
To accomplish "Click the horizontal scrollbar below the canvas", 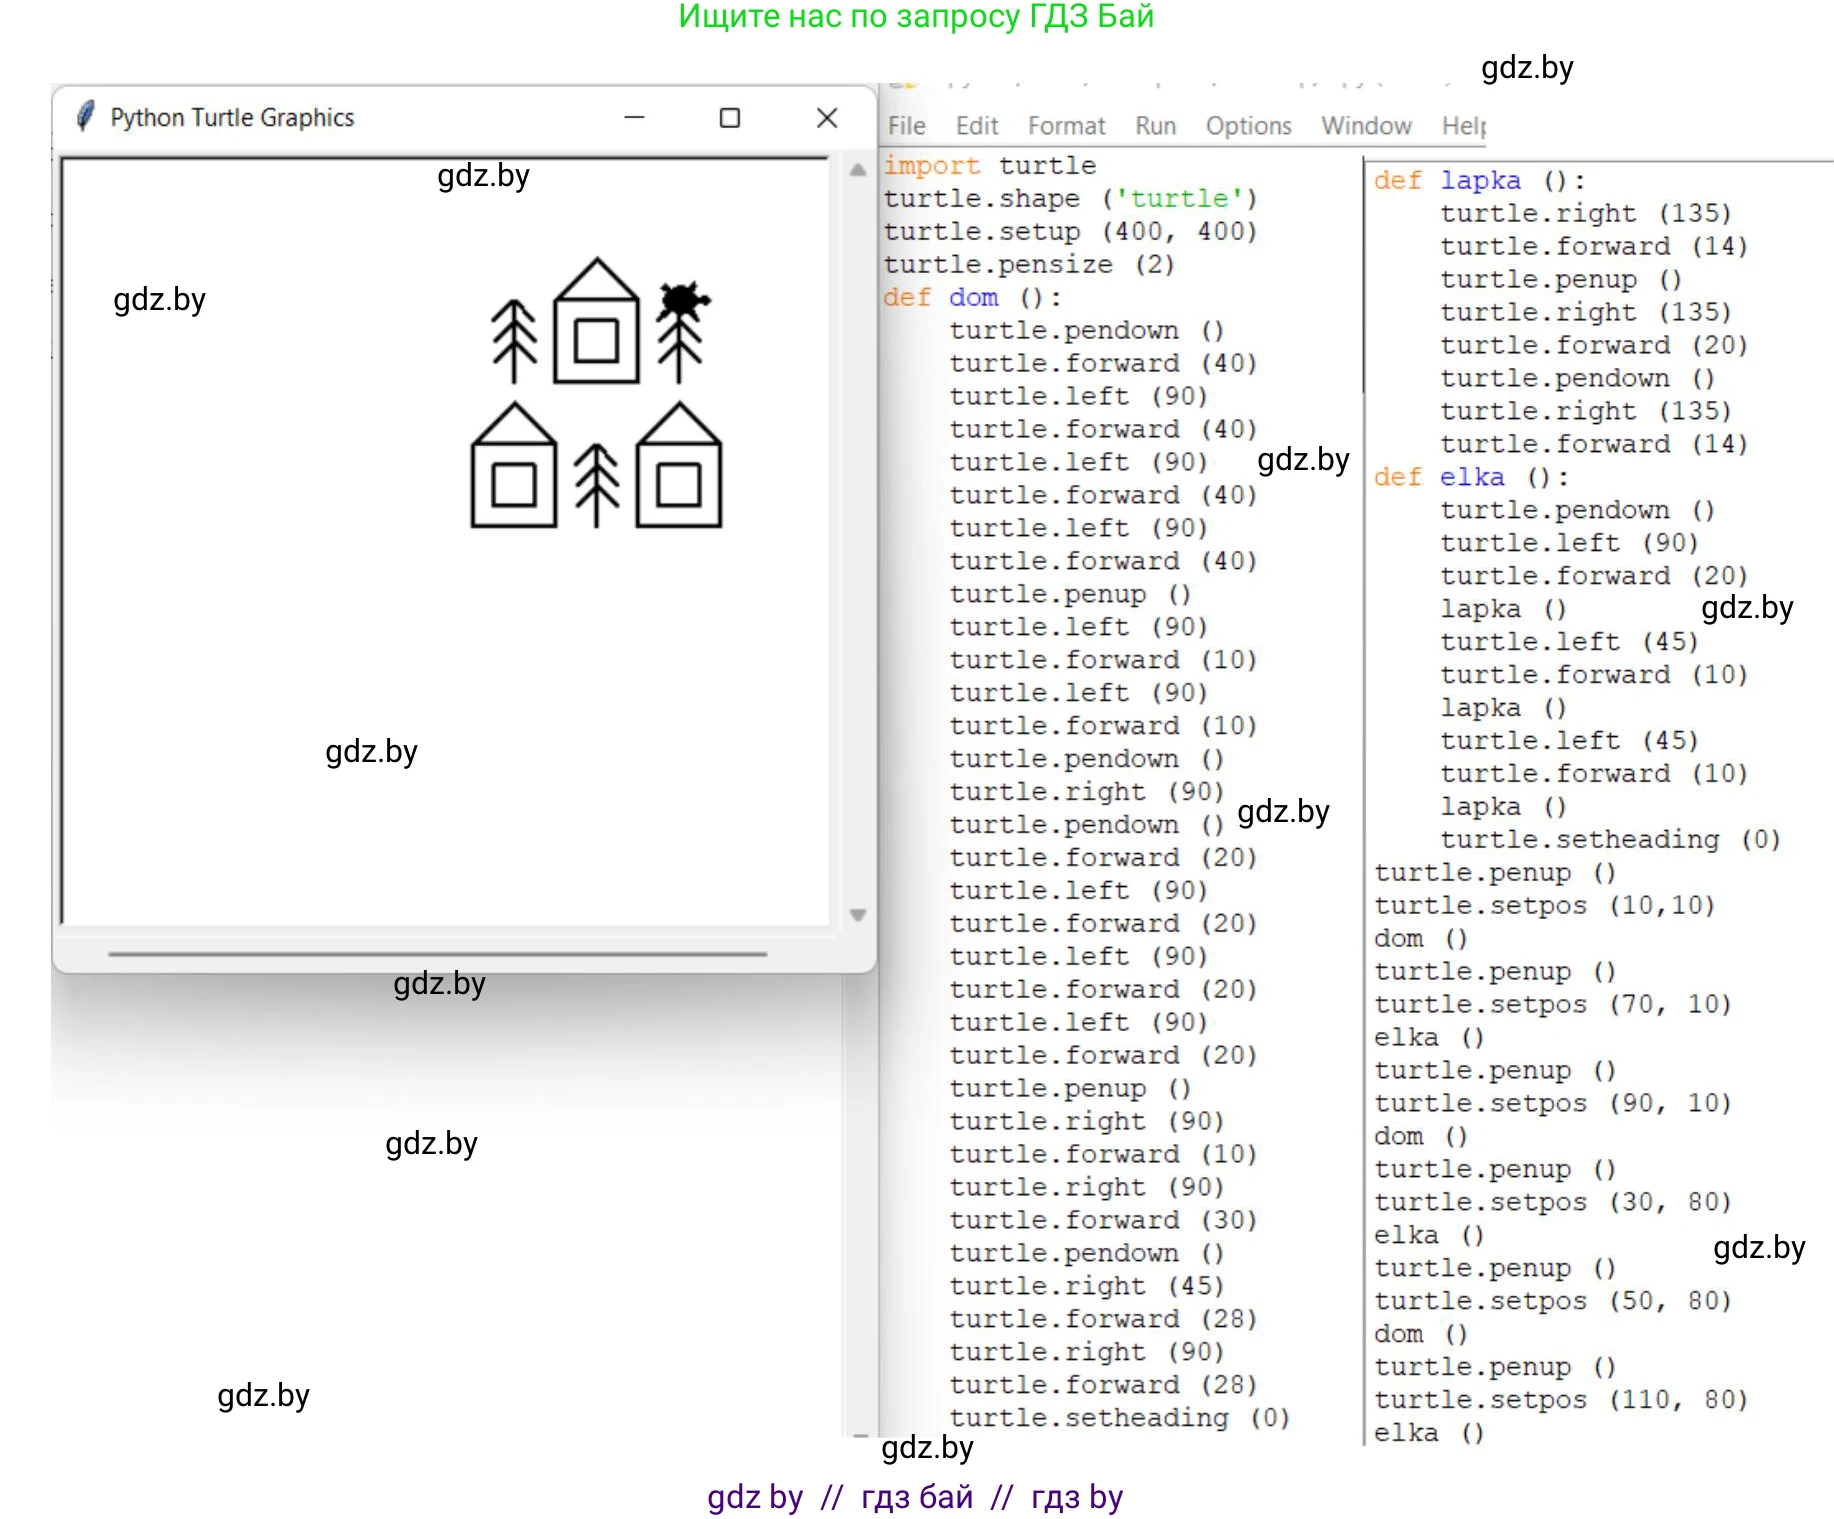I will click(437, 954).
